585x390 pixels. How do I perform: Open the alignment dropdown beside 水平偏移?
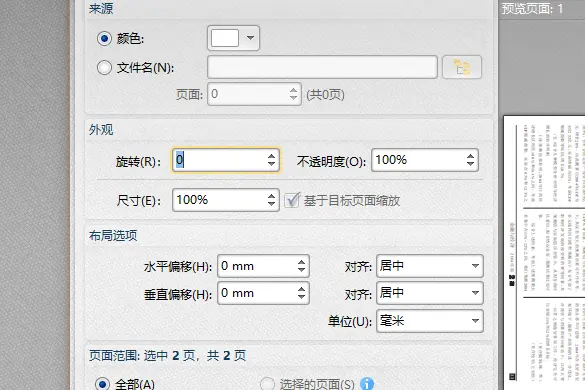pos(430,266)
